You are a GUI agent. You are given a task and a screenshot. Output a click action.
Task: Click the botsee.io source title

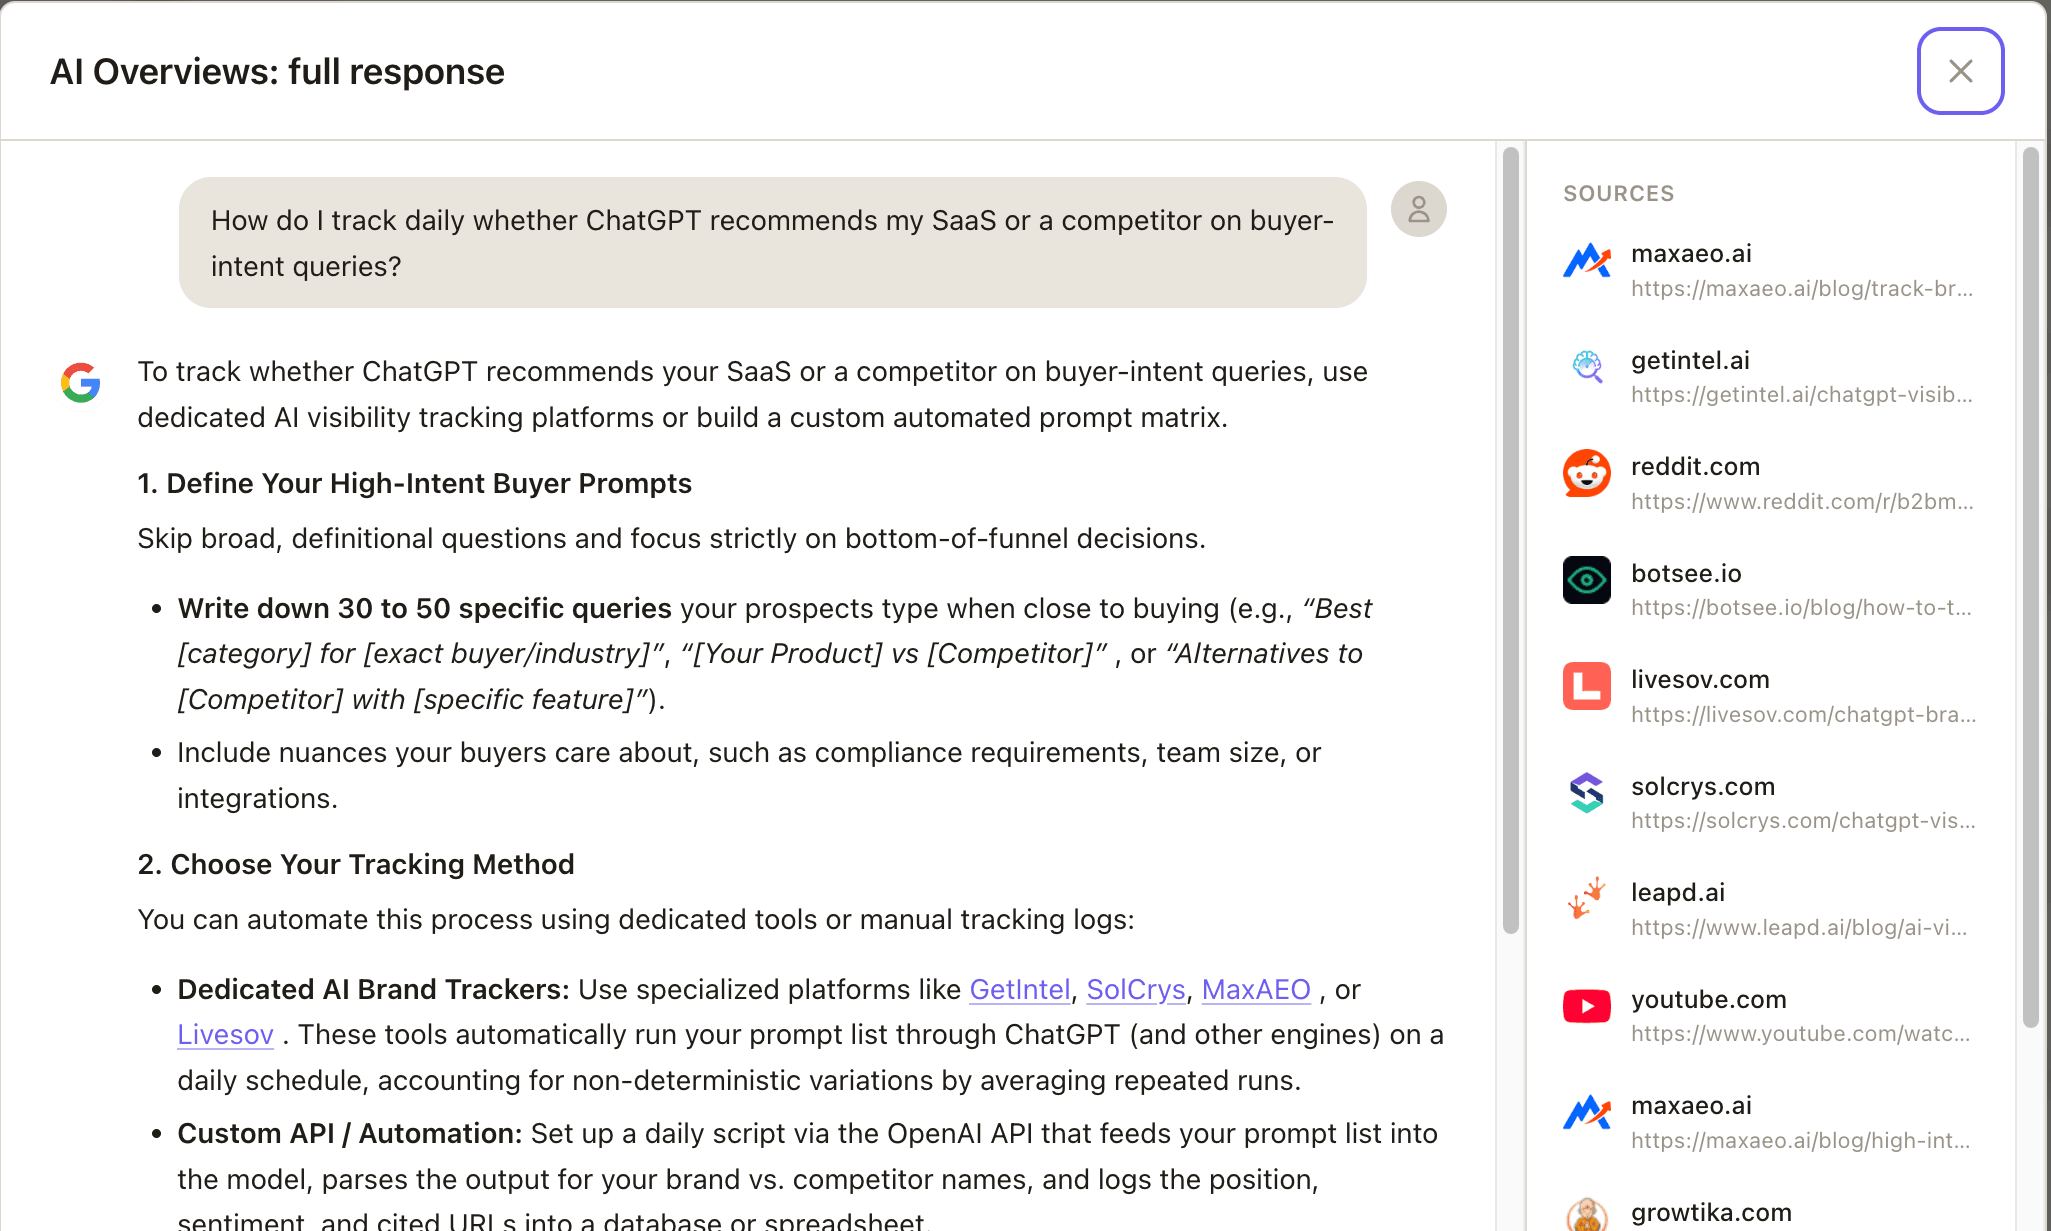pyautogui.click(x=1686, y=573)
